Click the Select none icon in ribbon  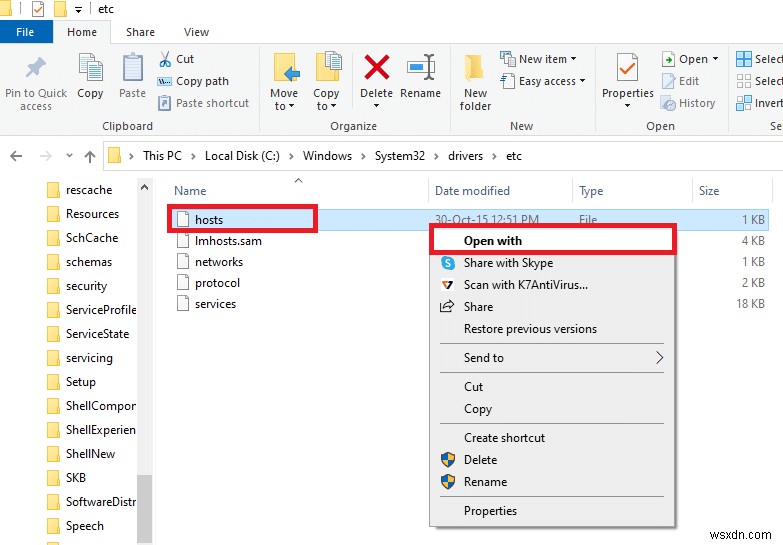click(x=744, y=81)
